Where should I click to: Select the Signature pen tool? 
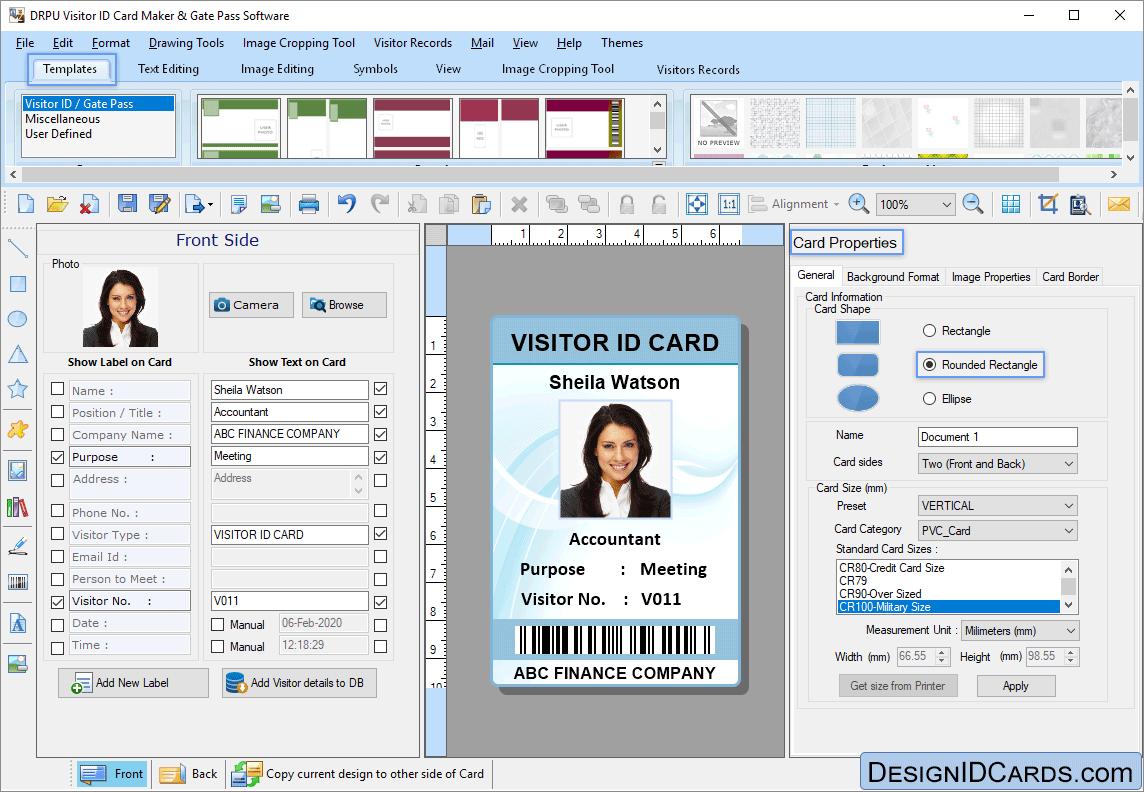tap(18, 546)
